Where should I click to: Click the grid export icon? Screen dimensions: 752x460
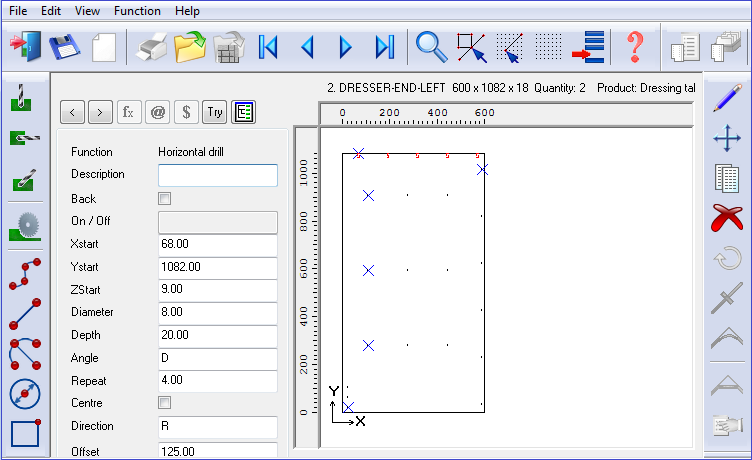point(229,47)
